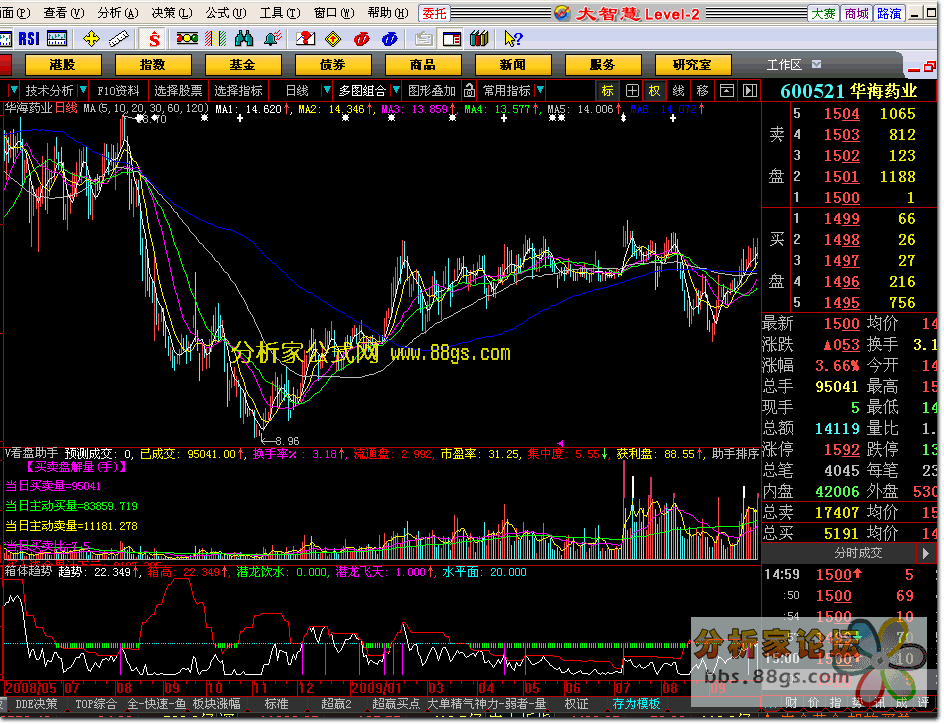
Task: Click the chart question mark icon
Action: tap(305, 39)
